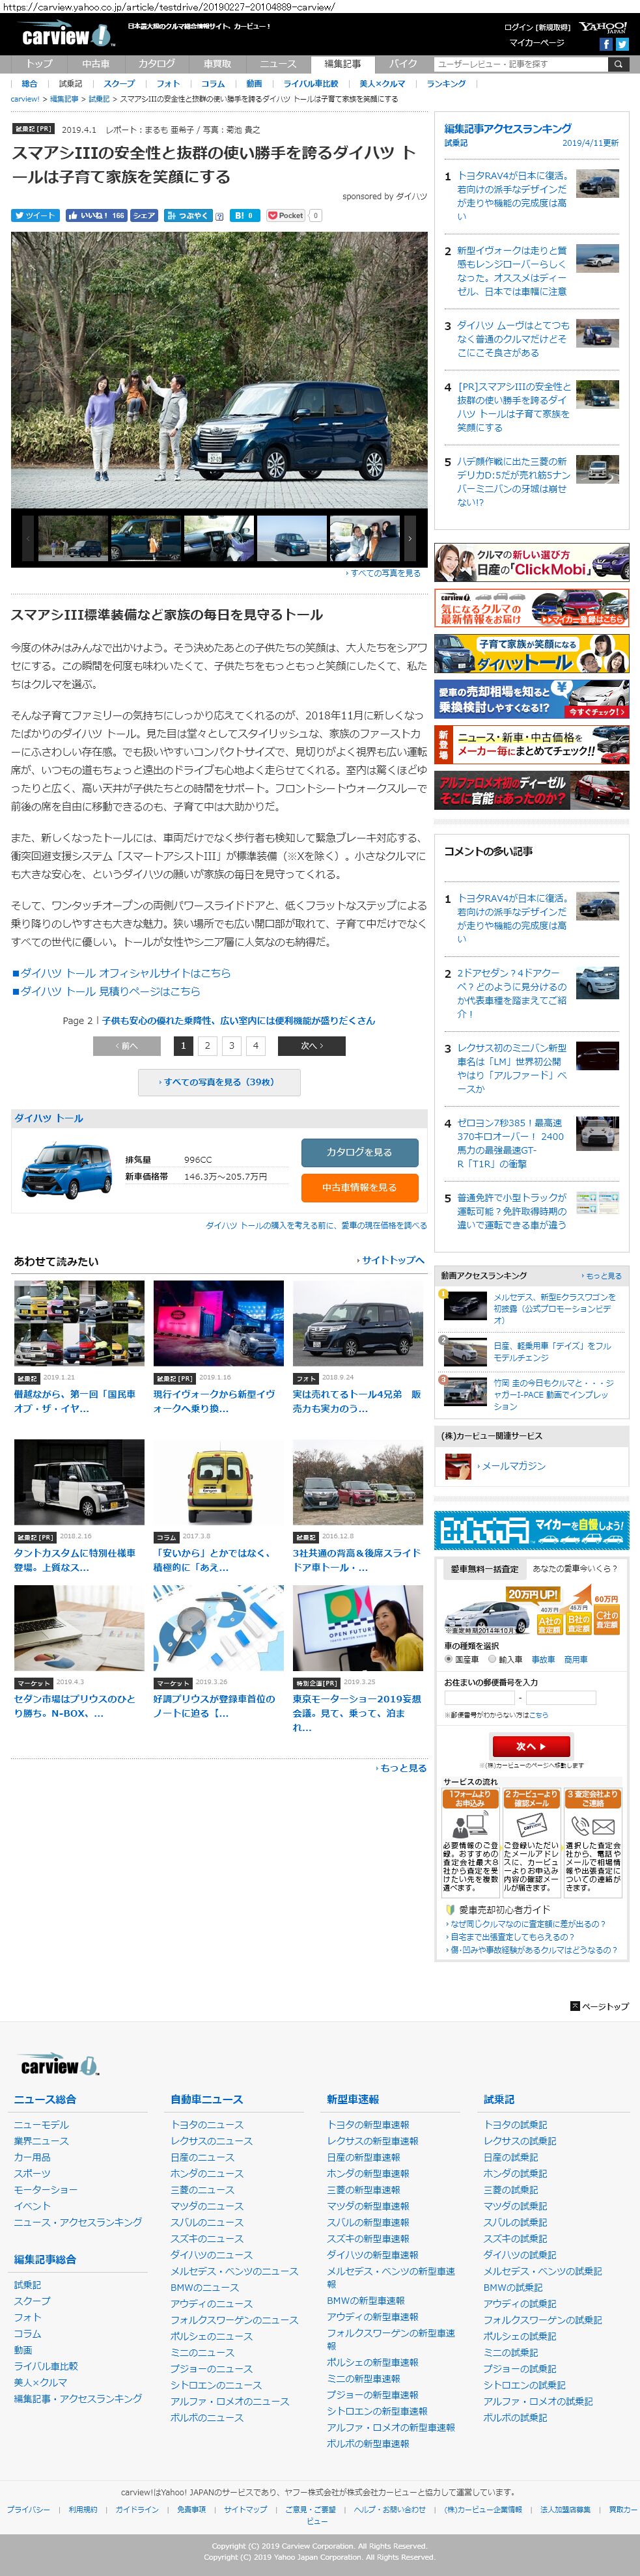This screenshot has width=640, height=2576.
Task: Go to pagination page 2
Action: tap(207, 1045)
